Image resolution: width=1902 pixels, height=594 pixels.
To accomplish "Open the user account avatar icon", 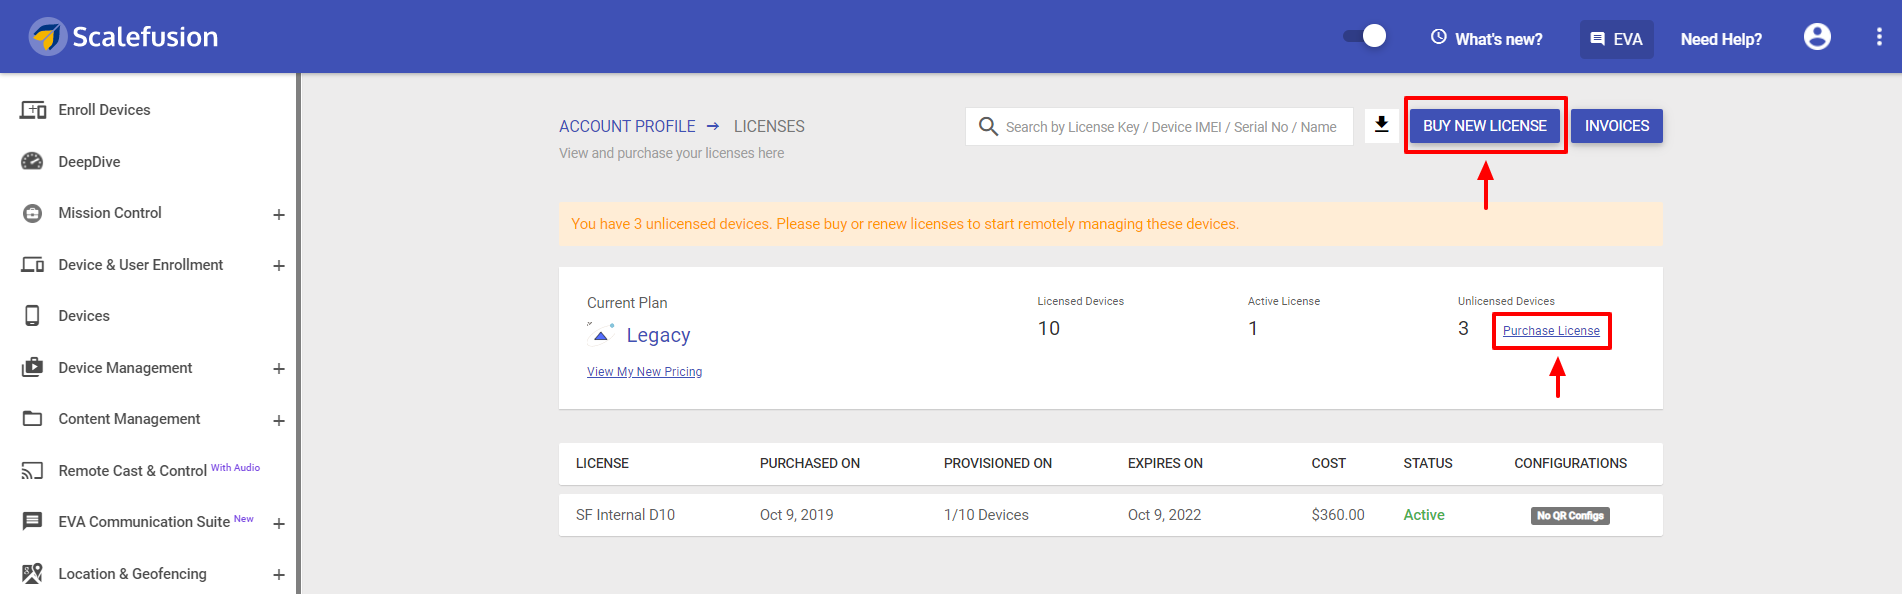I will [x=1817, y=37].
